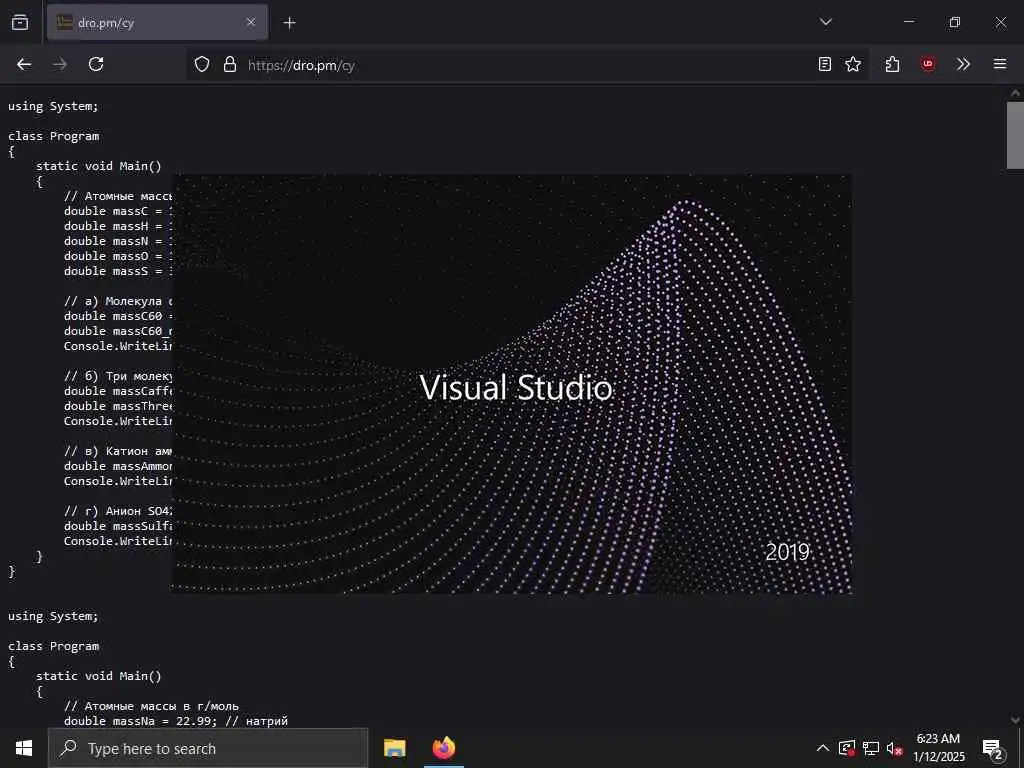Open a new tab with plus button

click(289, 23)
